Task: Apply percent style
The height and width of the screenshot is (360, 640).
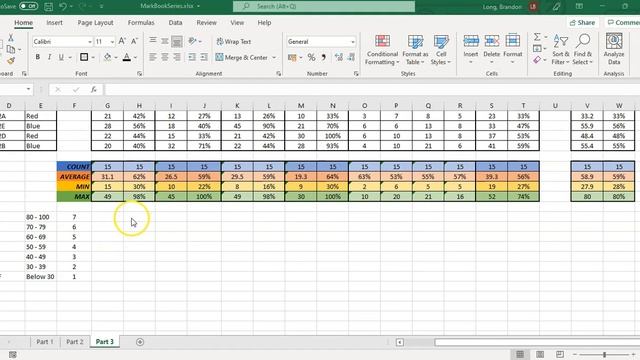Action: [311, 57]
